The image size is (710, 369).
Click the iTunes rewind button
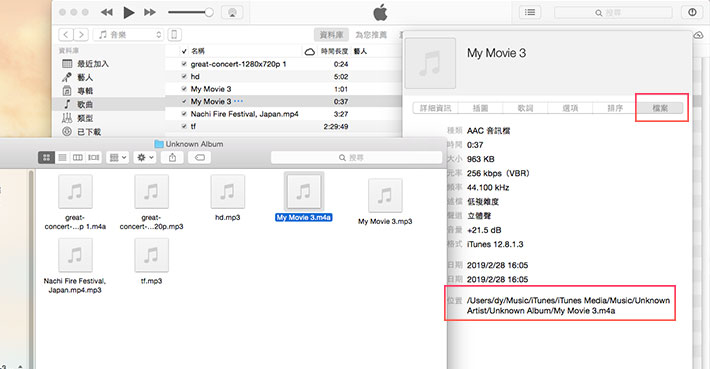(107, 12)
